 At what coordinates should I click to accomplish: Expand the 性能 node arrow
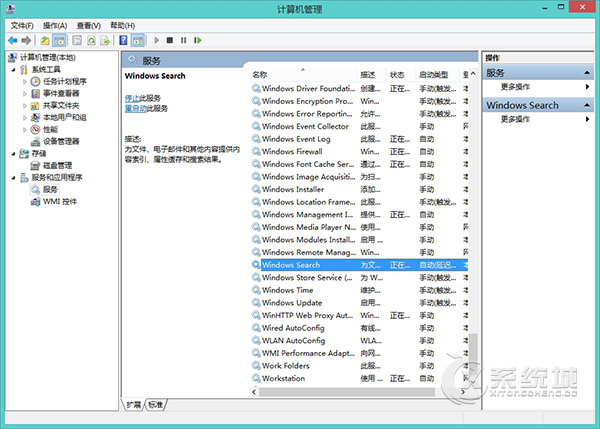pos(24,129)
